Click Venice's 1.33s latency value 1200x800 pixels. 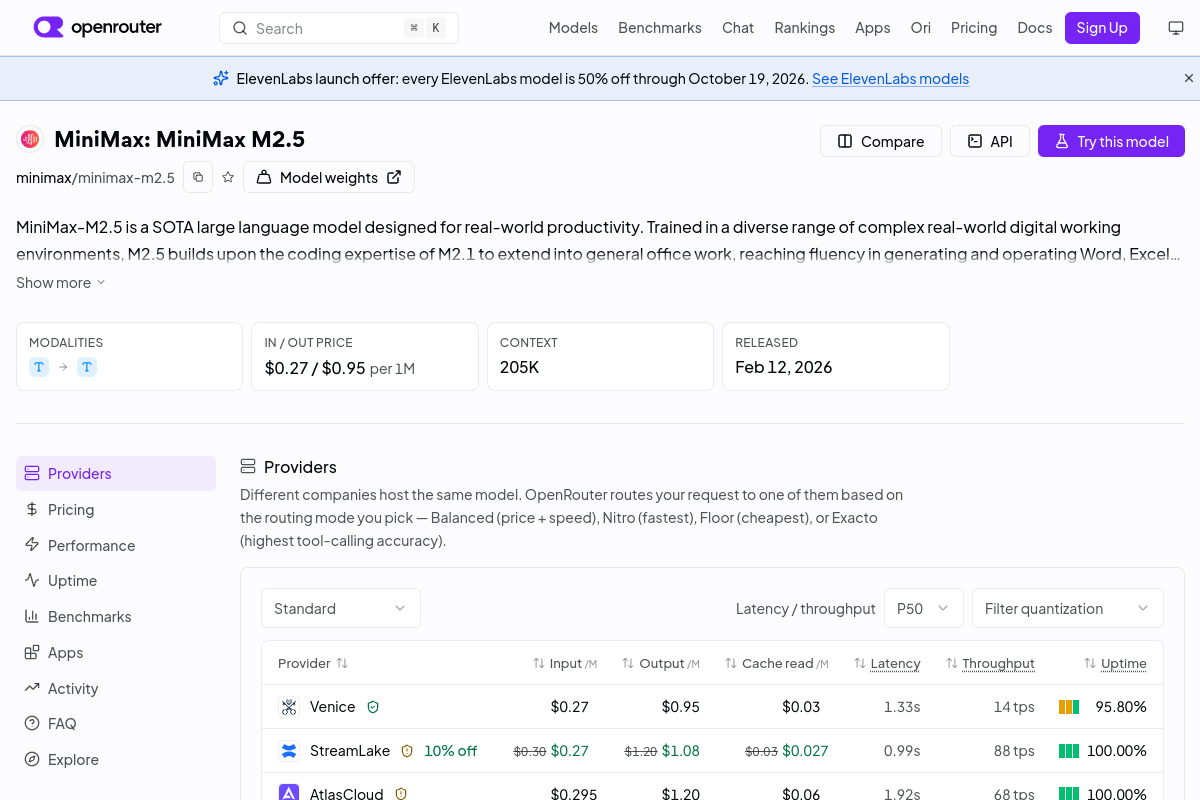coord(902,707)
